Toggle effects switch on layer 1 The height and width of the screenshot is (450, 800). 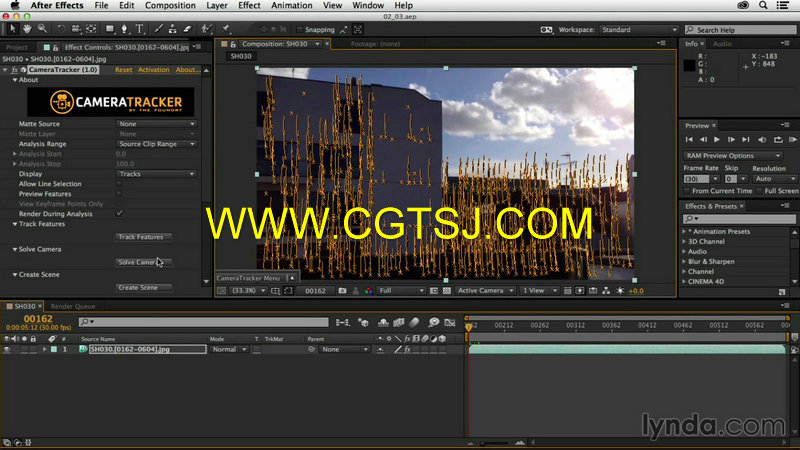407,349
